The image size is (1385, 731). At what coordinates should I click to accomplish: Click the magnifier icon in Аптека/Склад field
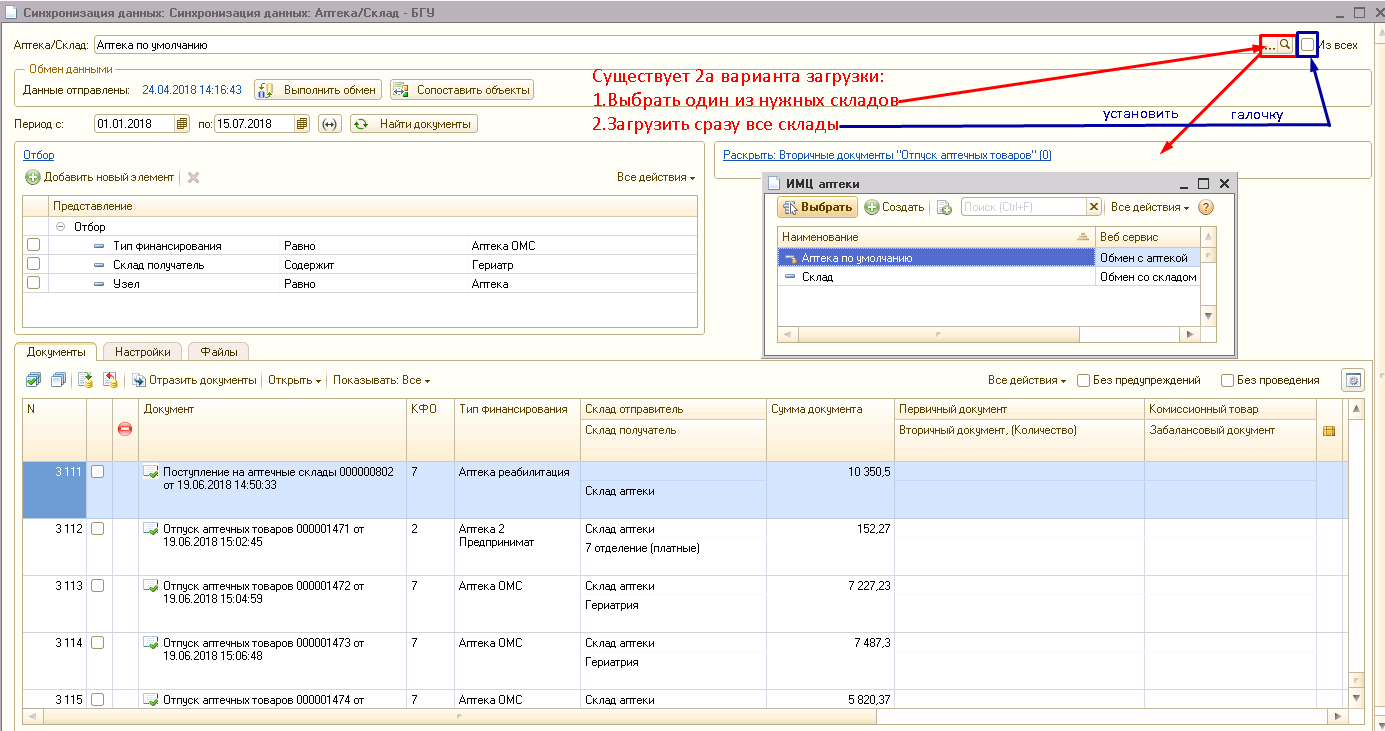(x=1285, y=45)
